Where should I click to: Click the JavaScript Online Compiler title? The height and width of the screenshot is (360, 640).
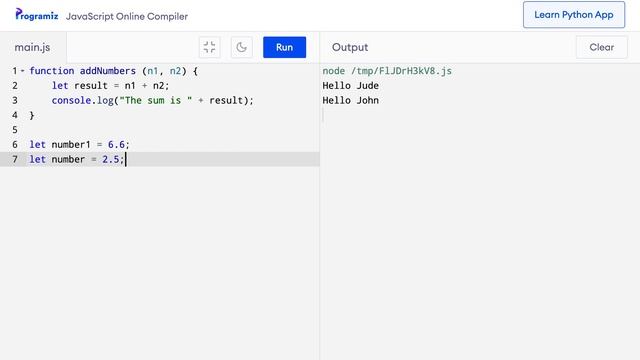click(127, 17)
